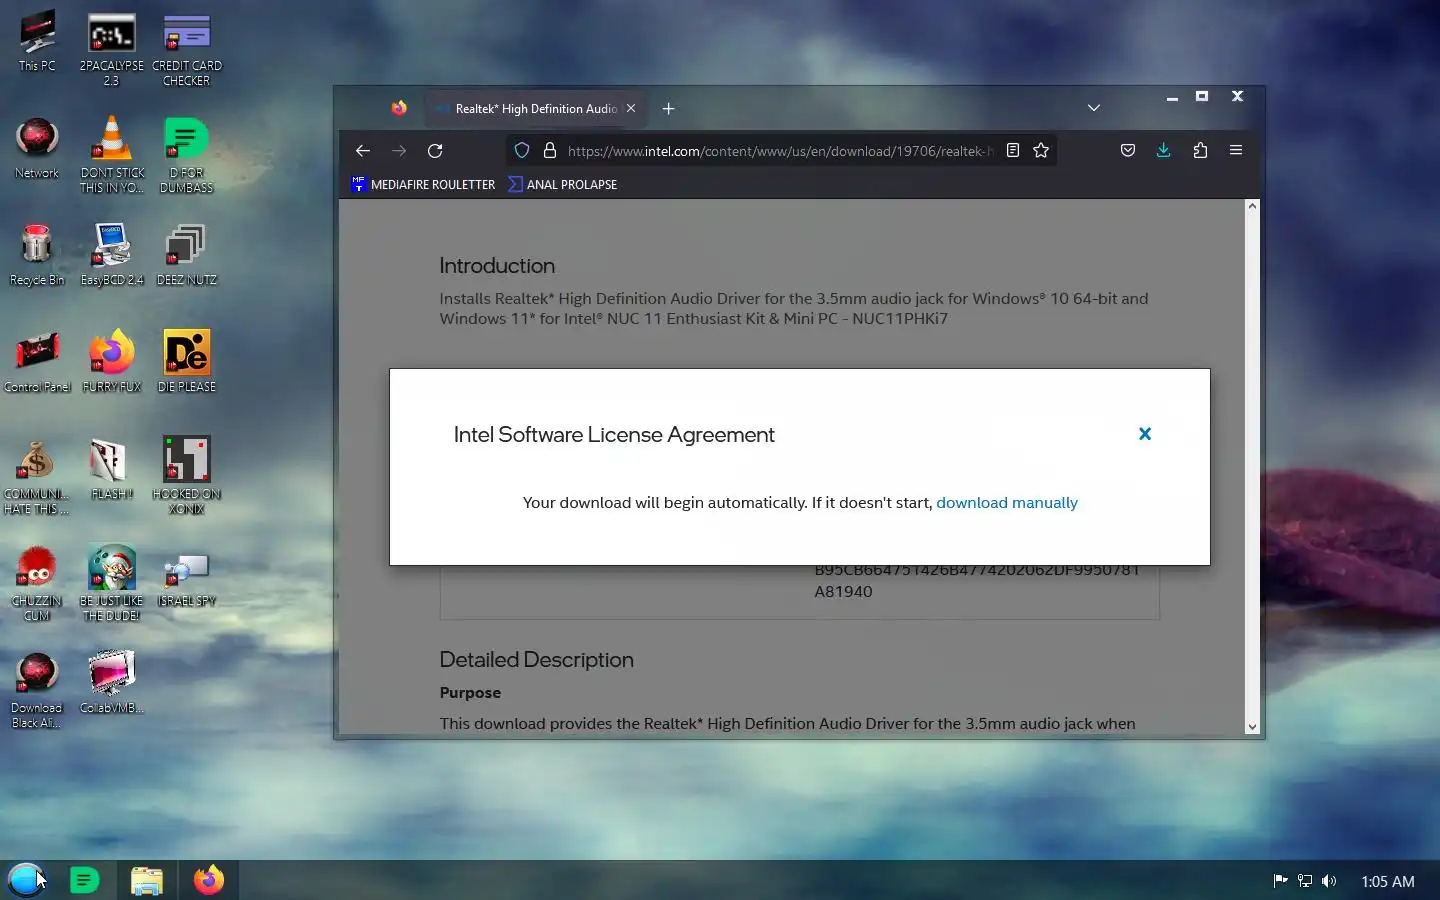Bookmark this page with star icon
This screenshot has height=900, width=1440.
(1041, 151)
